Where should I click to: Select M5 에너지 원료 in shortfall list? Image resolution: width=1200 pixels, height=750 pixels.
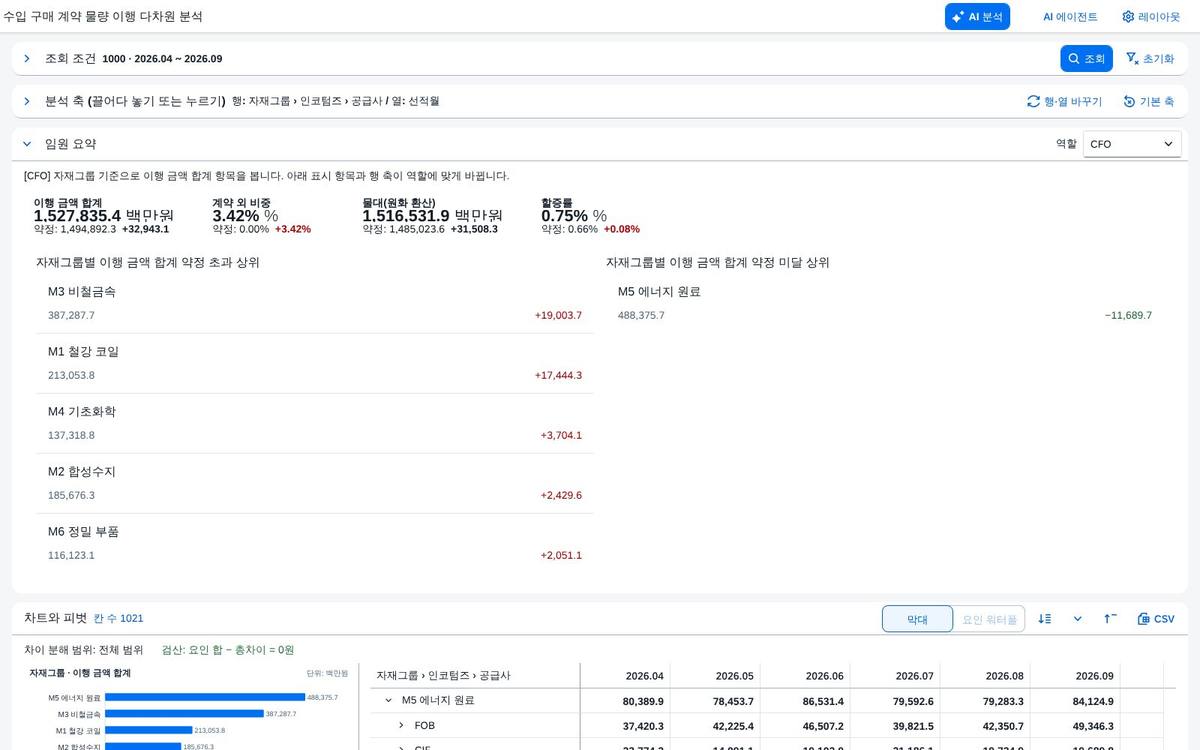point(885,303)
